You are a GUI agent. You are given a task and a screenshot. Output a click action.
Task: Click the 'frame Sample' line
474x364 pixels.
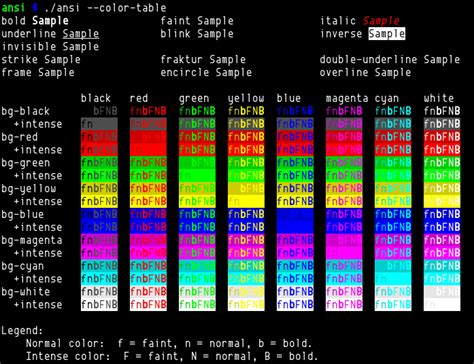click(38, 72)
